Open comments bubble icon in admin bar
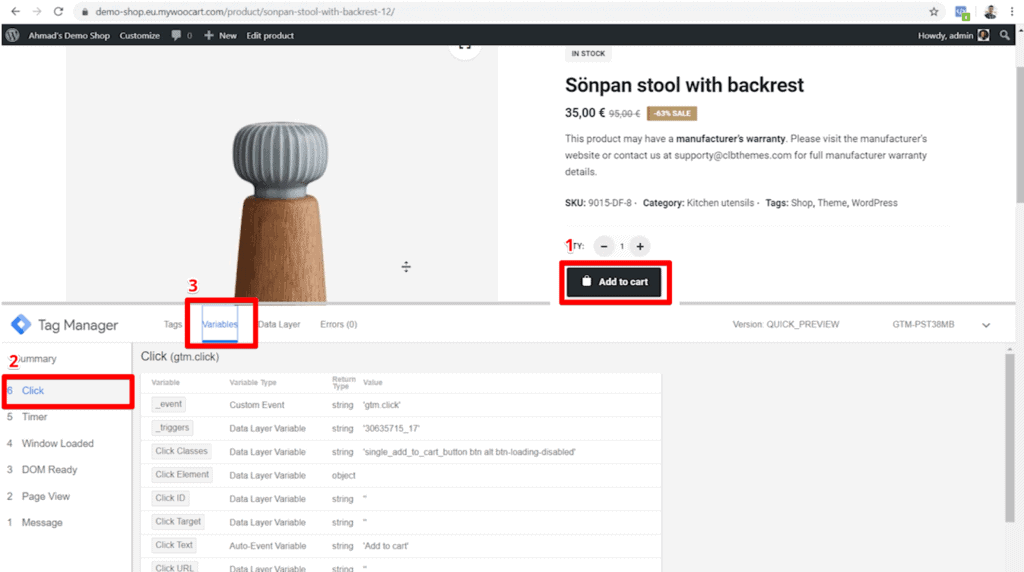Image resolution: width=1024 pixels, height=572 pixels. [176, 35]
